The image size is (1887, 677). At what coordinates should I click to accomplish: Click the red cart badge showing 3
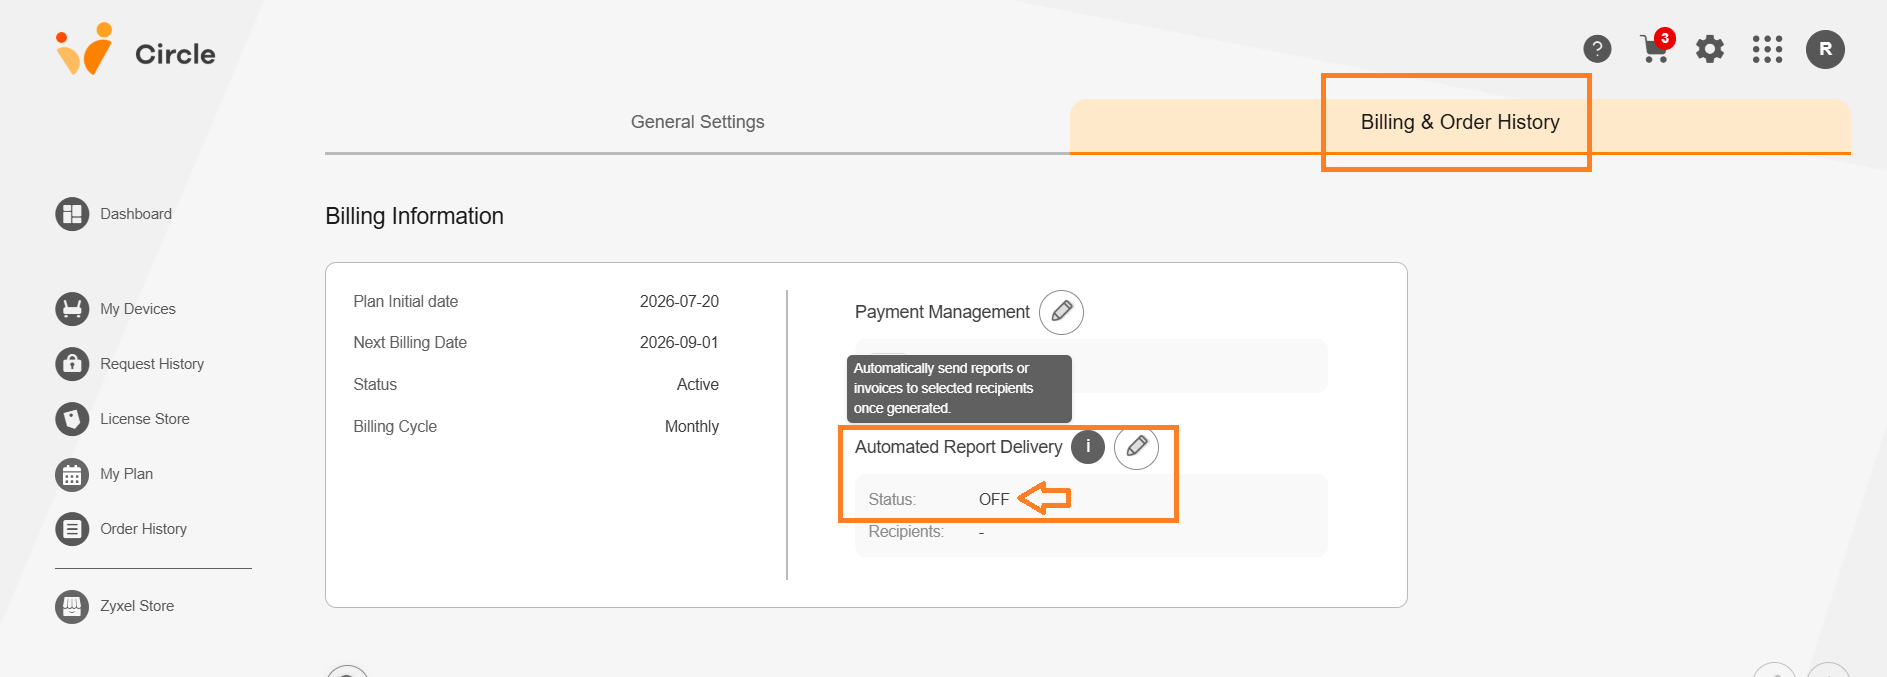click(x=1665, y=38)
